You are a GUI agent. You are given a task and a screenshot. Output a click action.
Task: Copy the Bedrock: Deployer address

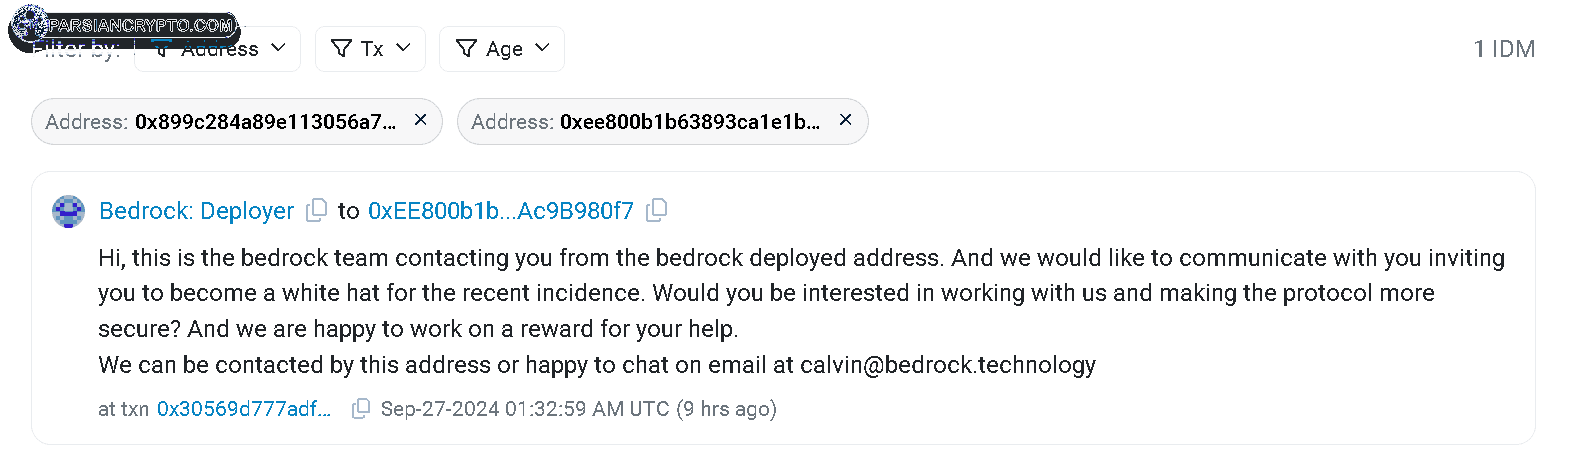pos(316,210)
